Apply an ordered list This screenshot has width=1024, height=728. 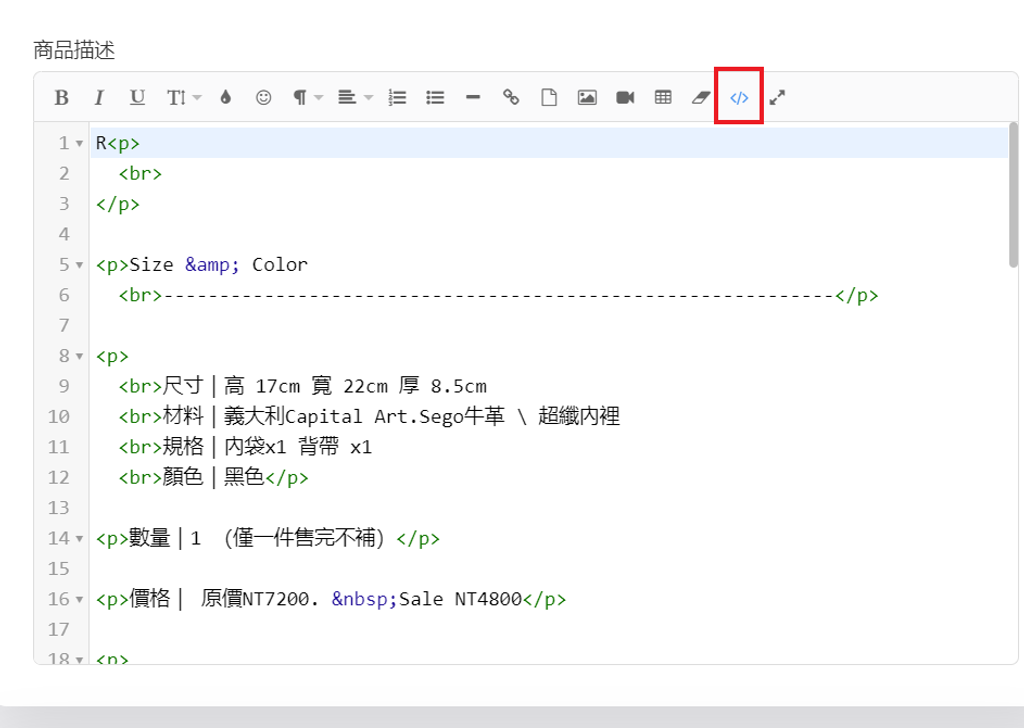point(397,97)
